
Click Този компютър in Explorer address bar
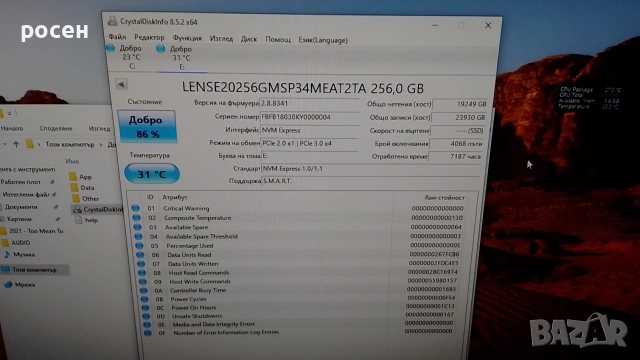(x=70, y=144)
